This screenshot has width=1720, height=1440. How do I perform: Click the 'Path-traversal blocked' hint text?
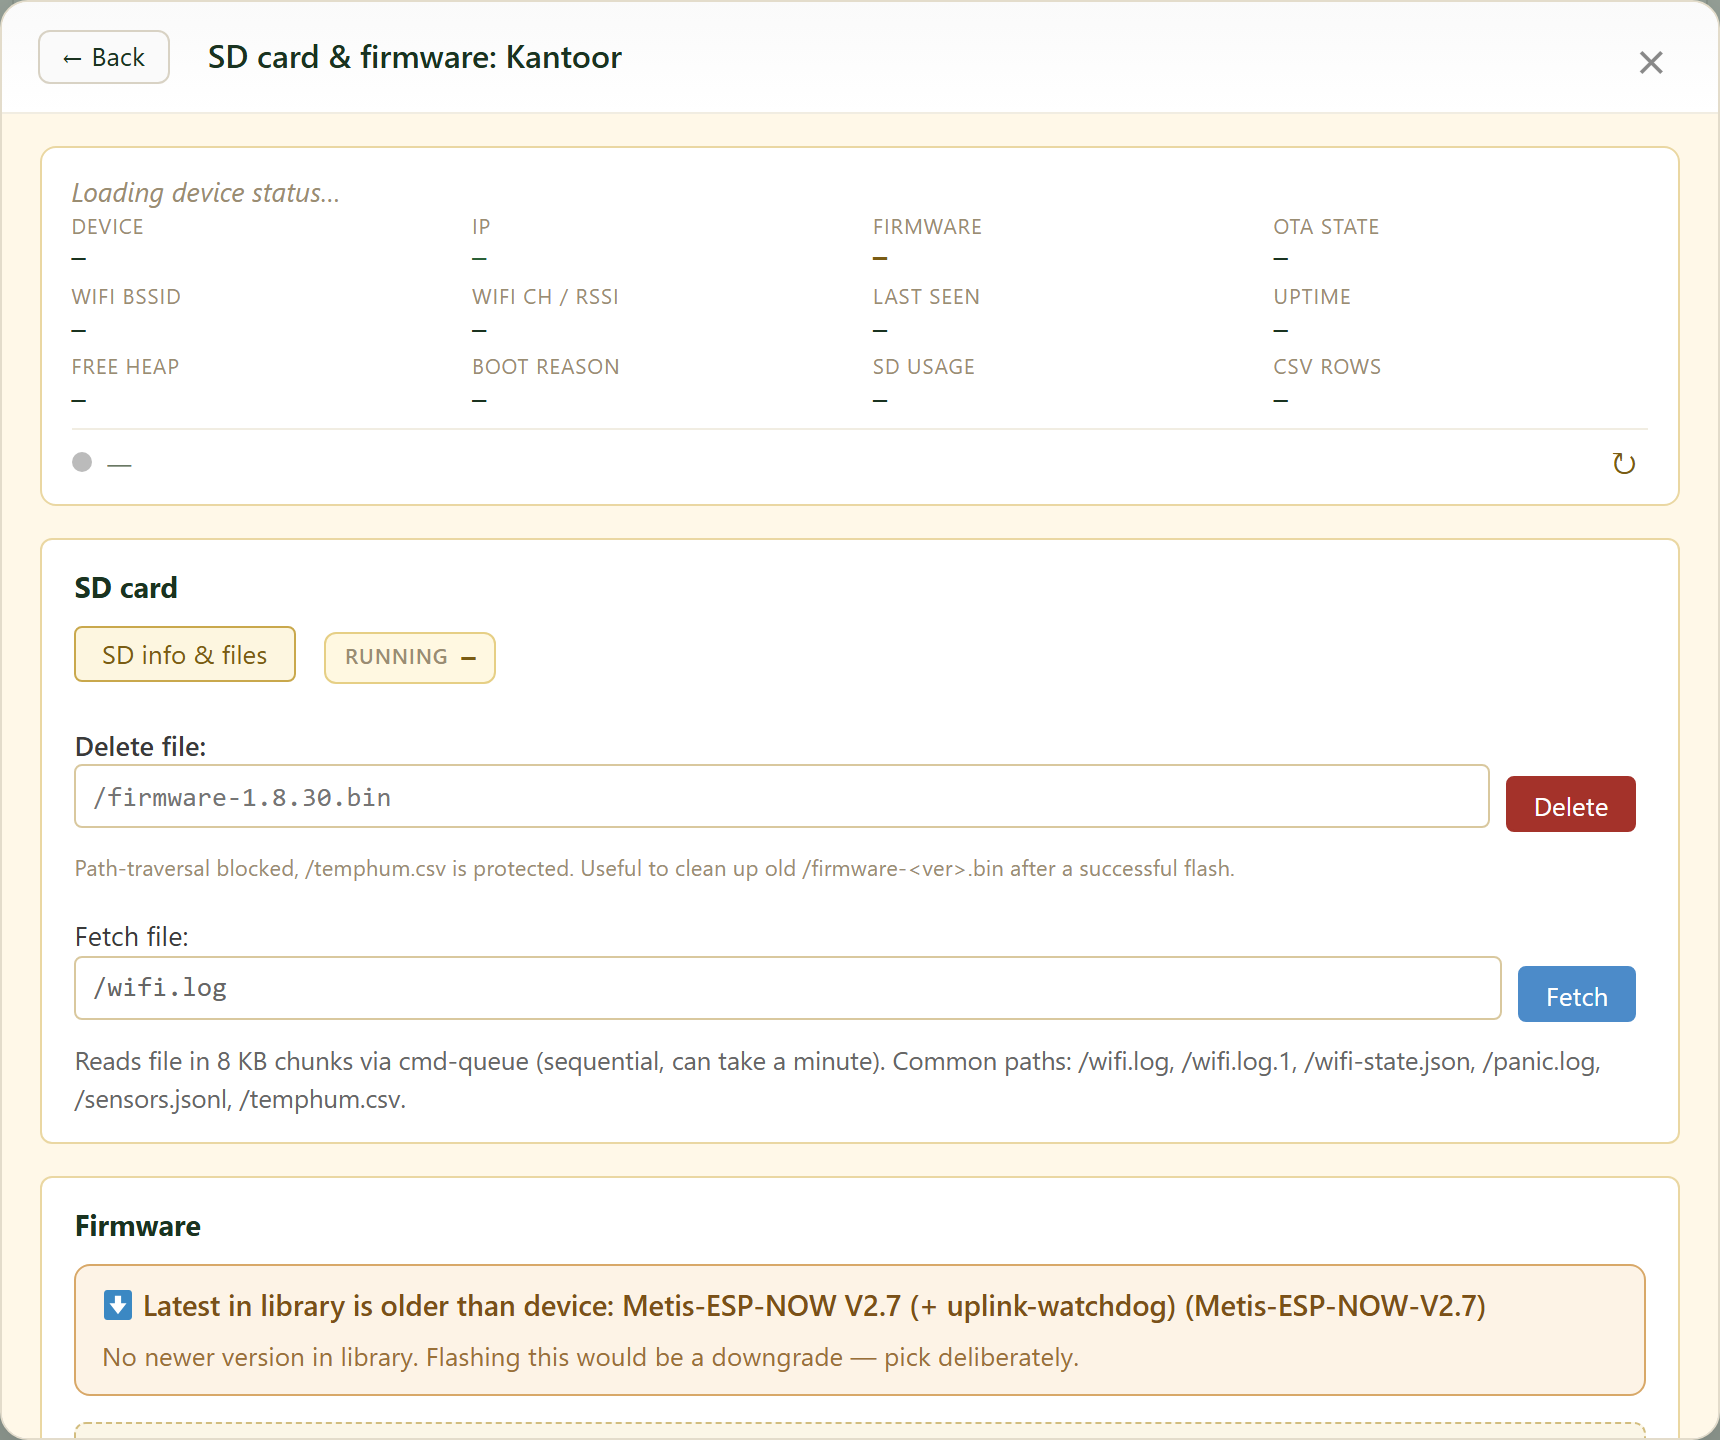click(655, 868)
